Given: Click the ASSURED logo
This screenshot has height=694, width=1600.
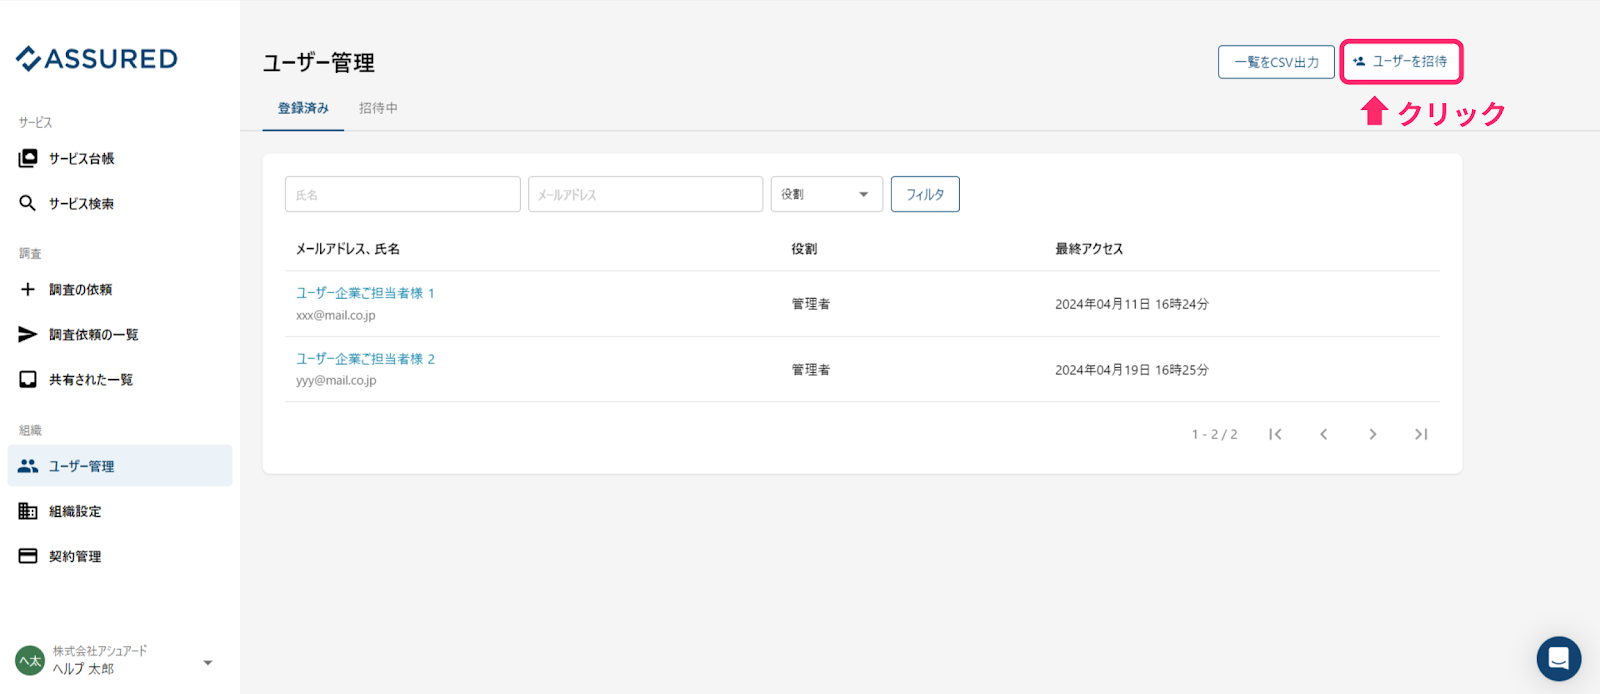Looking at the screenshot, I should click(x=97, y=59).
